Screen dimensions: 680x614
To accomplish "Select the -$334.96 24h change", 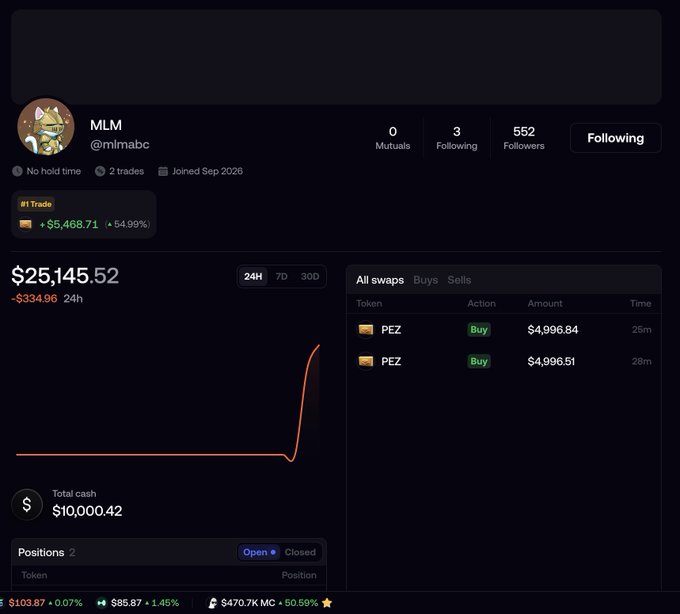I will 34,298.
